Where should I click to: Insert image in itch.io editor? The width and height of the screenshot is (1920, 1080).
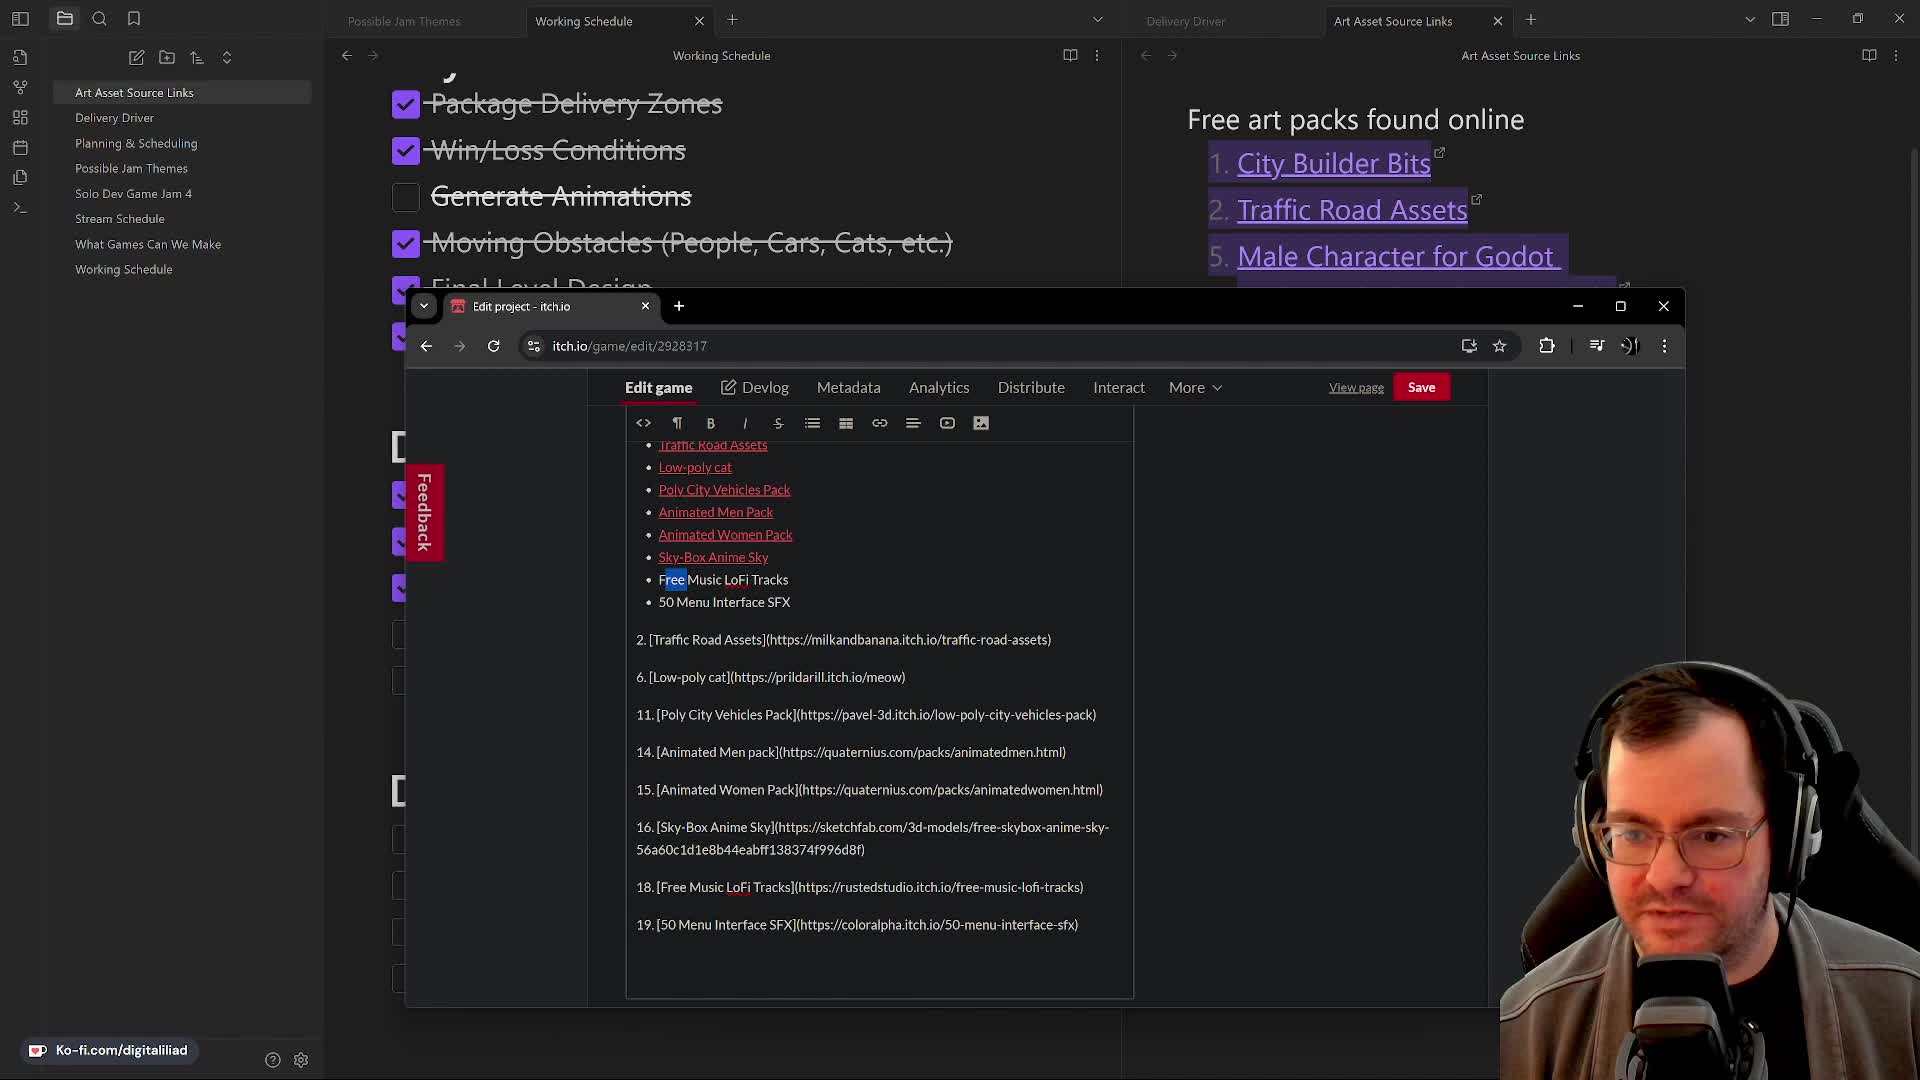[x=981, y=423]
